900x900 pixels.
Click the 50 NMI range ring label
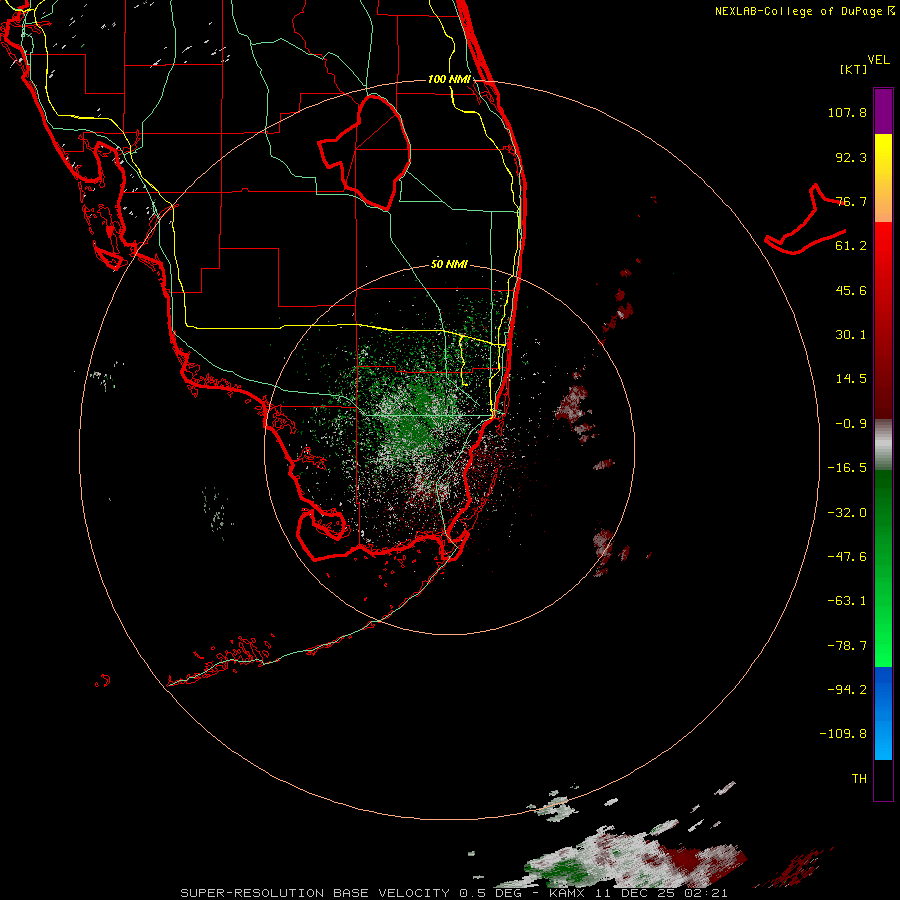click(449, 265)
